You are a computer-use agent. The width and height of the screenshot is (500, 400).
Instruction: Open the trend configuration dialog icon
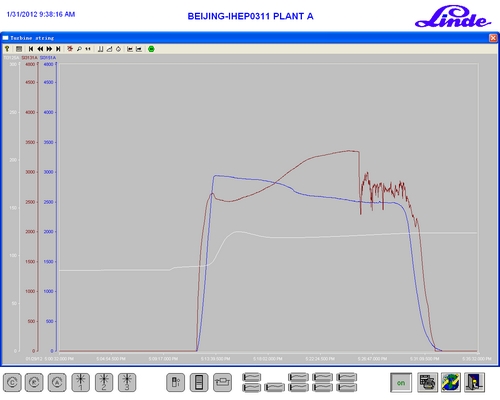tap(19, 49)
